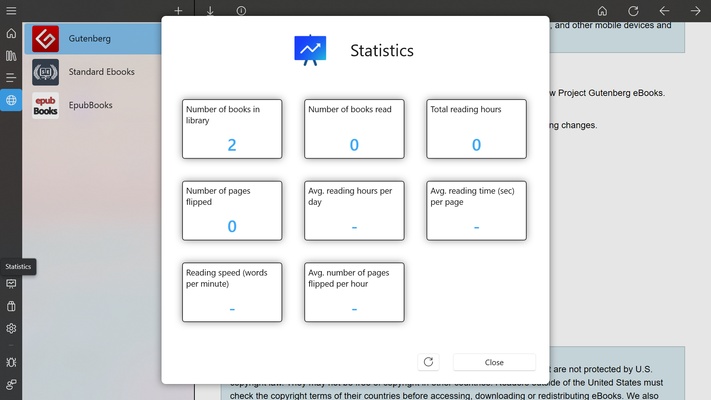The image size is (711, 400).
Task: Select the EpubBooks catalog
Action: (93, 105)
